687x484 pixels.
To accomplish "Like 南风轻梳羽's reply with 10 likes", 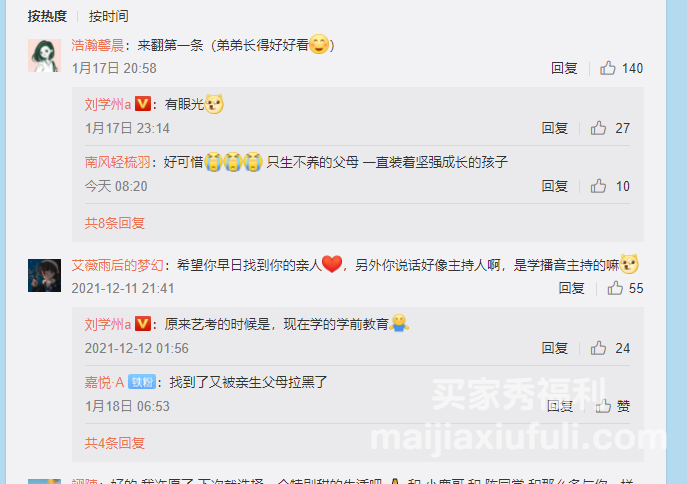I will pyautogui.click(x=598, y=186).
